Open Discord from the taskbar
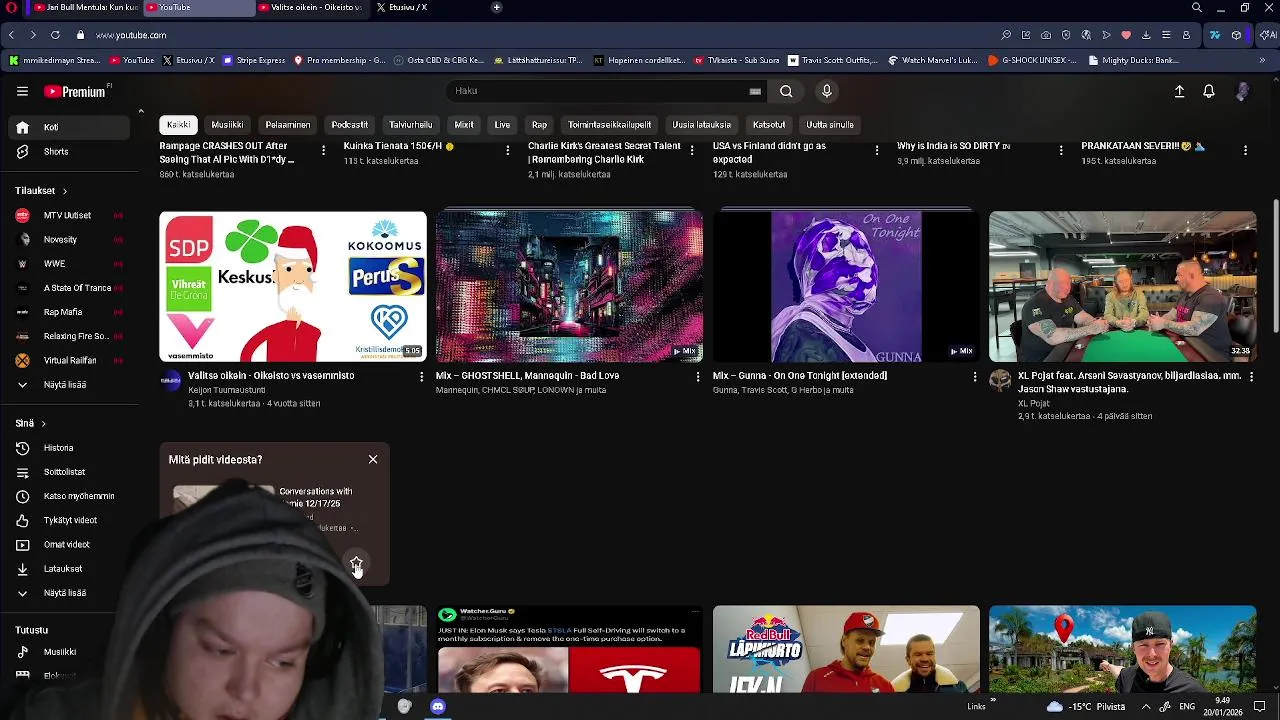This screenshot has height=720, width=1280. 438,706
